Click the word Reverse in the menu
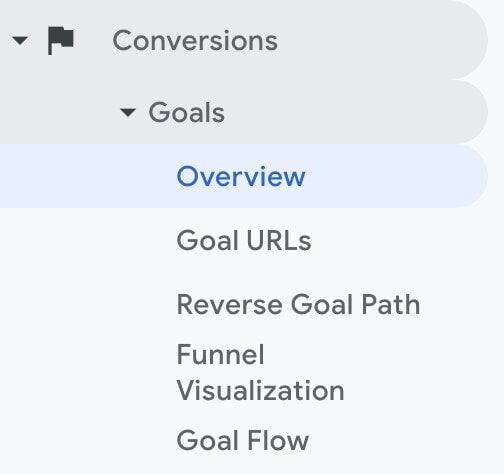 [x=230, y=304]
